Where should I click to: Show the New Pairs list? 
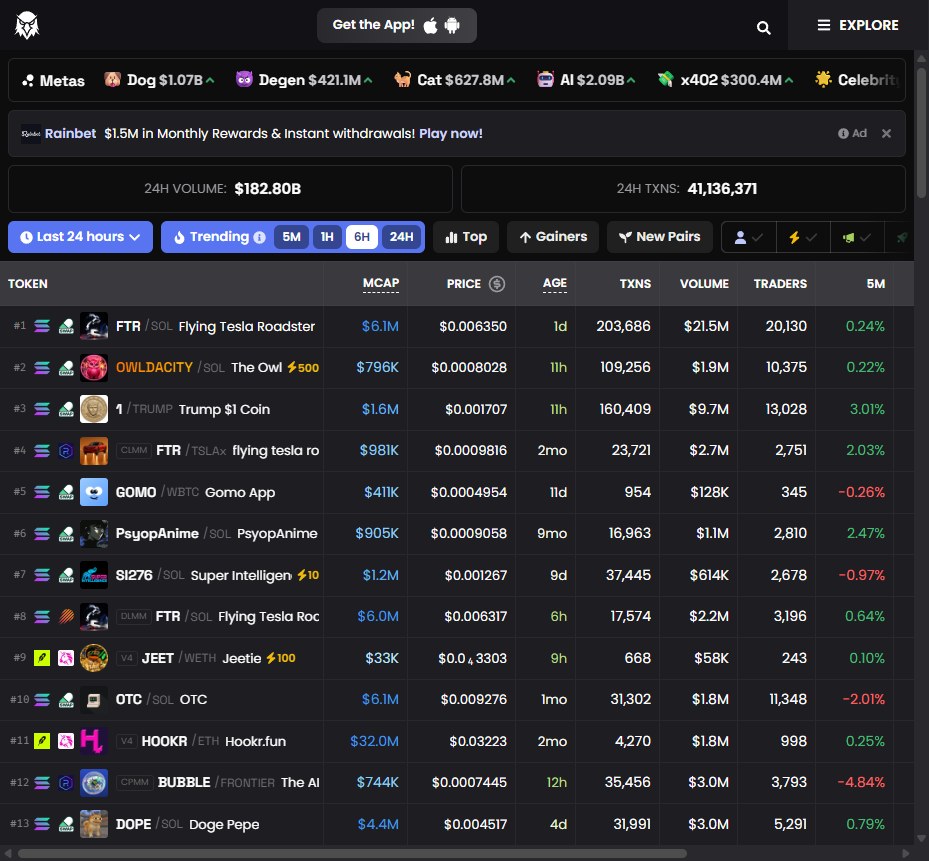[659, 237]
